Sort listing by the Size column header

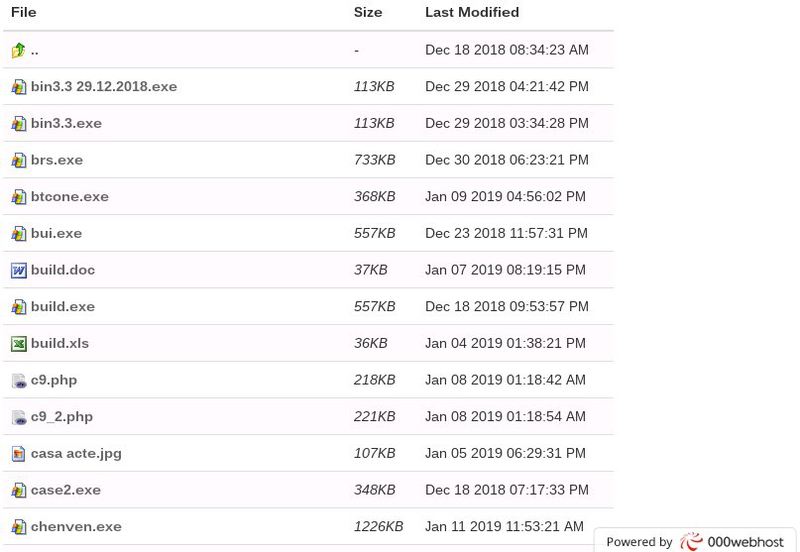(x=367, y=12)
